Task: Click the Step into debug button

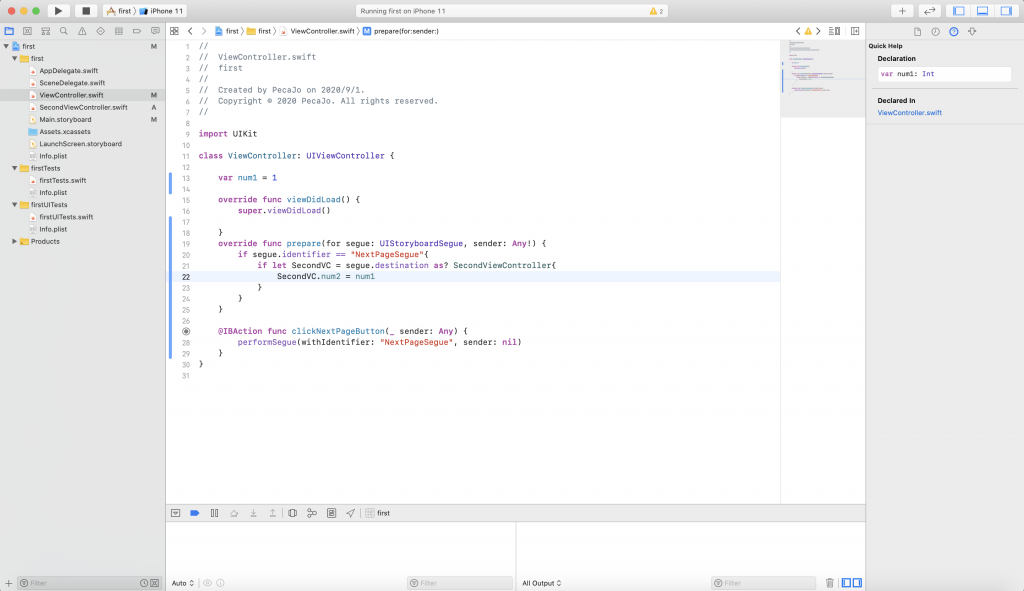Action: point(253,513)
